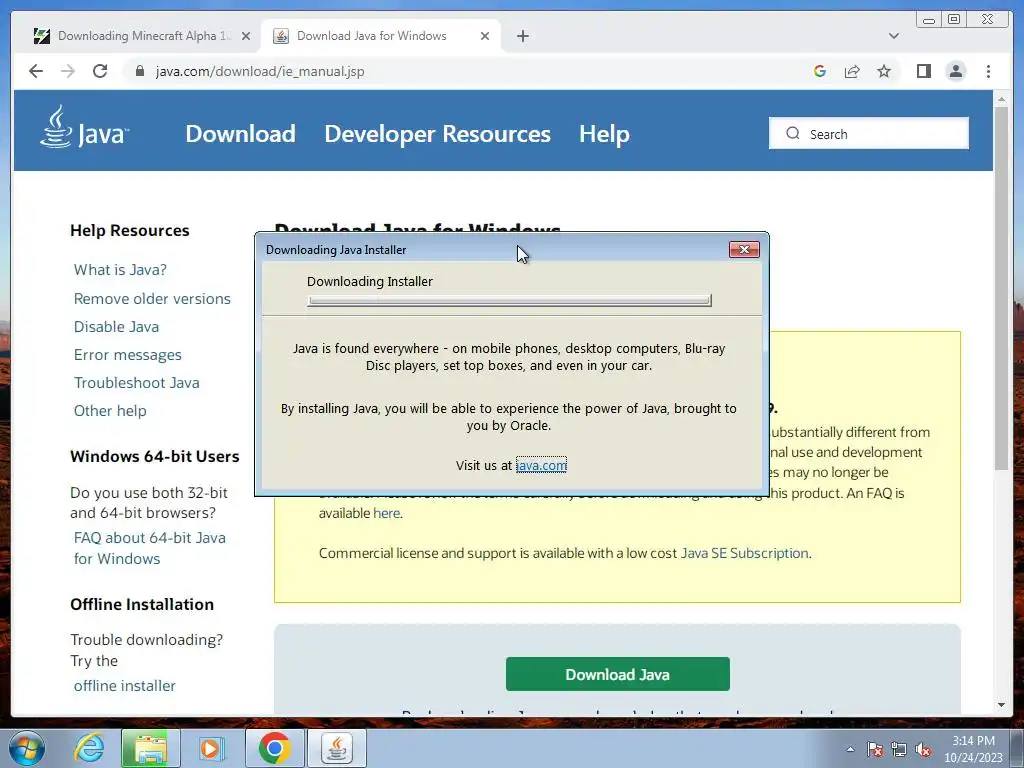Screen dimensions: 1024x768
Task: Click the muted volume tray icon
Action: click(923, 749)
